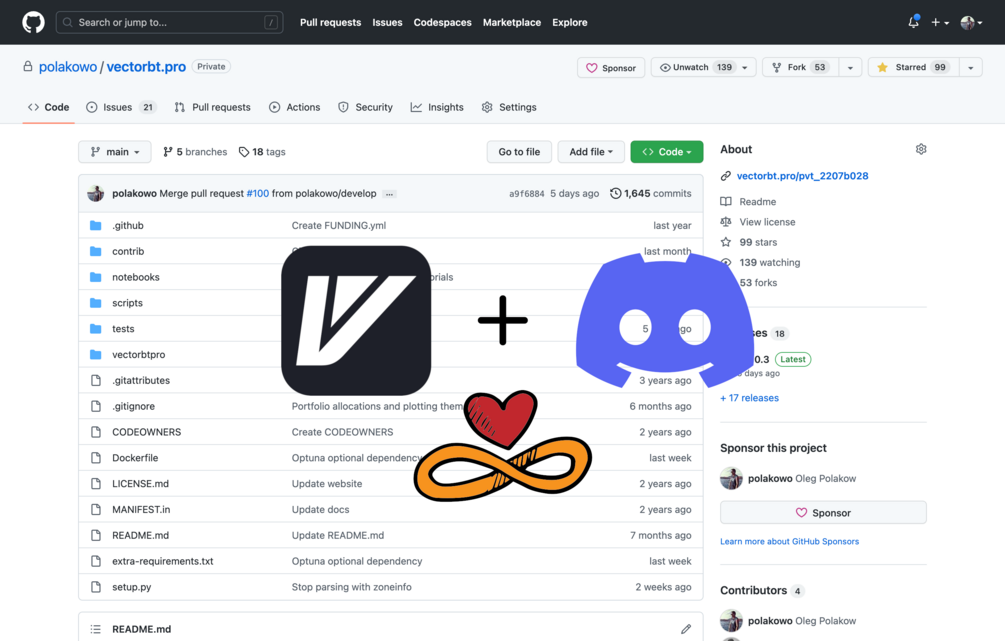The width and height of the screenshot is (1005, 641).
Task: Expand the star lists dropdown arrow
Action: pyautogui.click(x=970, y=67)
